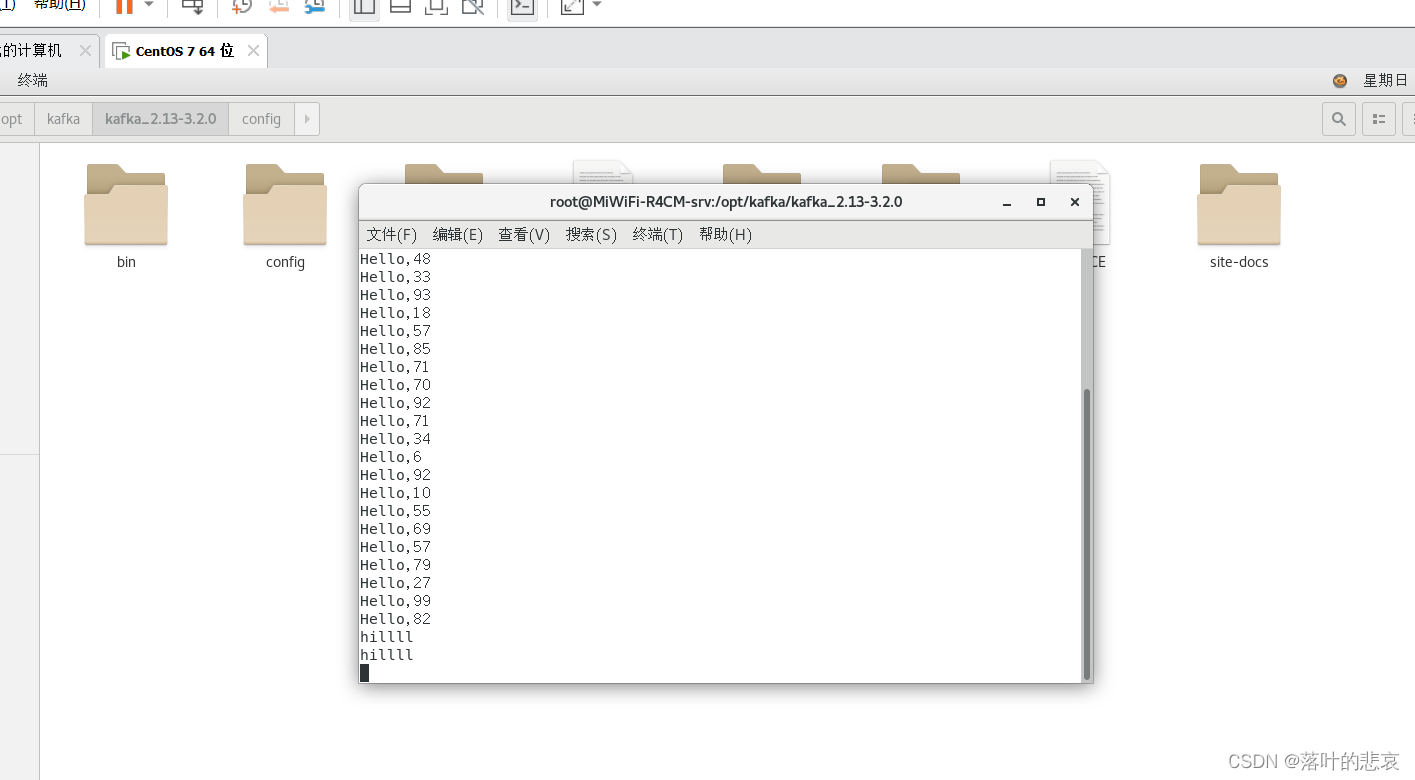Click the file manager search button
Screen dimensions: 1415x780
pos(1339,119)
